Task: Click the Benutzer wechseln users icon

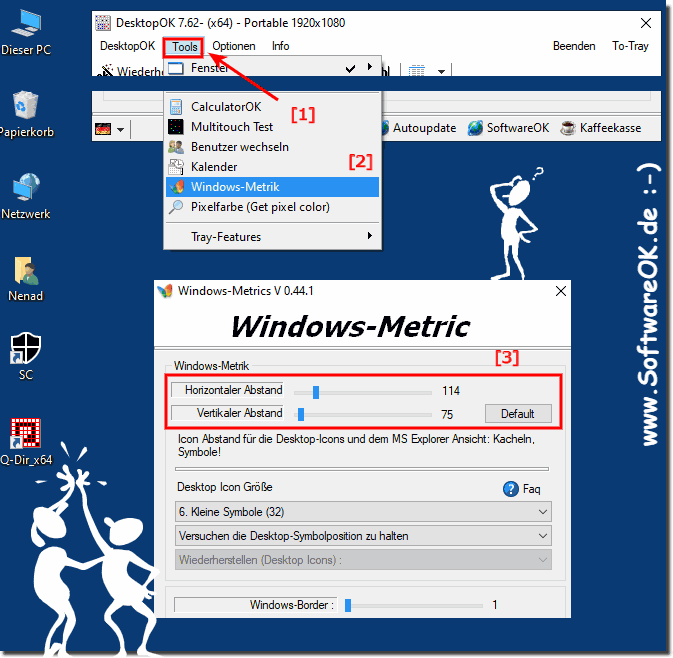Action: pos(176,147)
